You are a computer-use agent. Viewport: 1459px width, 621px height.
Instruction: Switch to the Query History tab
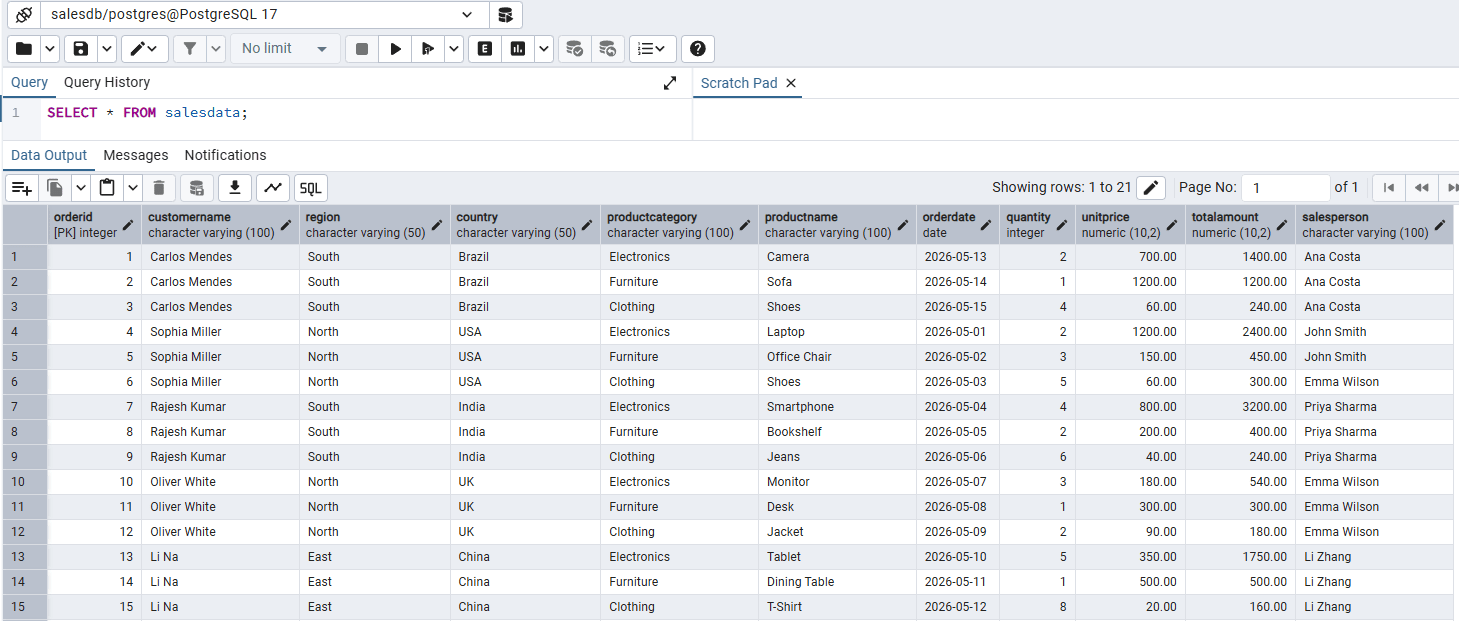click(x=107, y=82)
